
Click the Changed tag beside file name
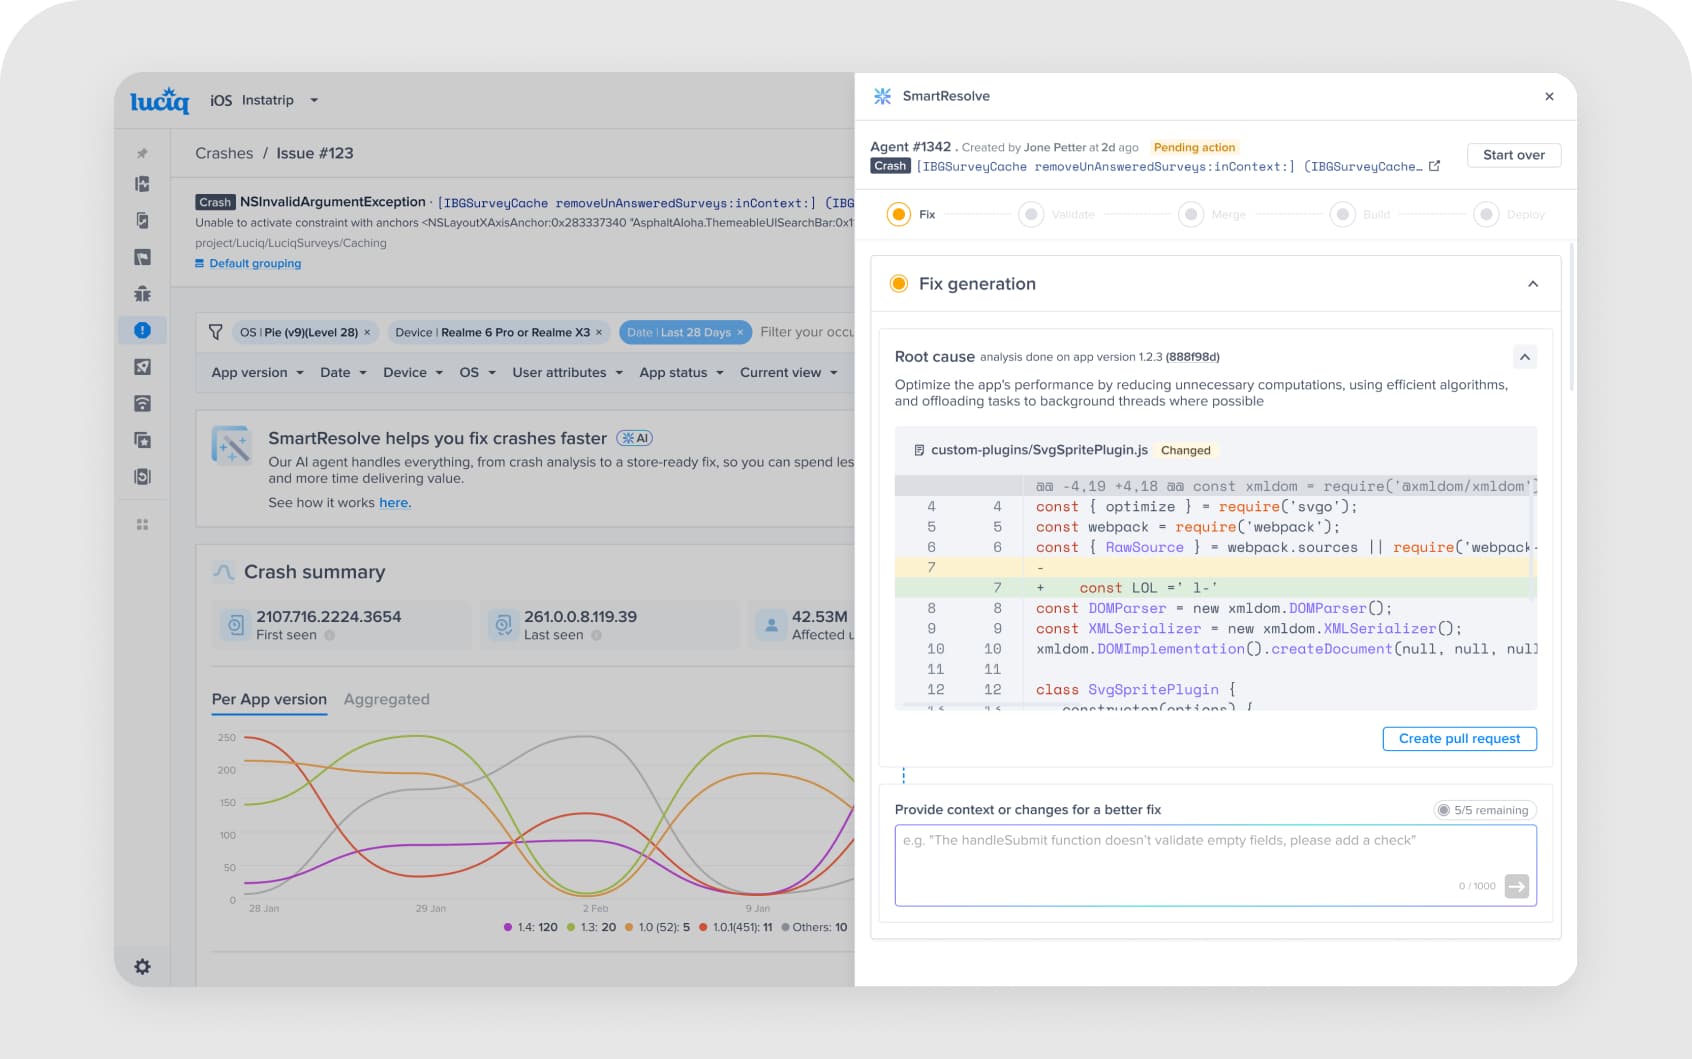click(1185, 450)
